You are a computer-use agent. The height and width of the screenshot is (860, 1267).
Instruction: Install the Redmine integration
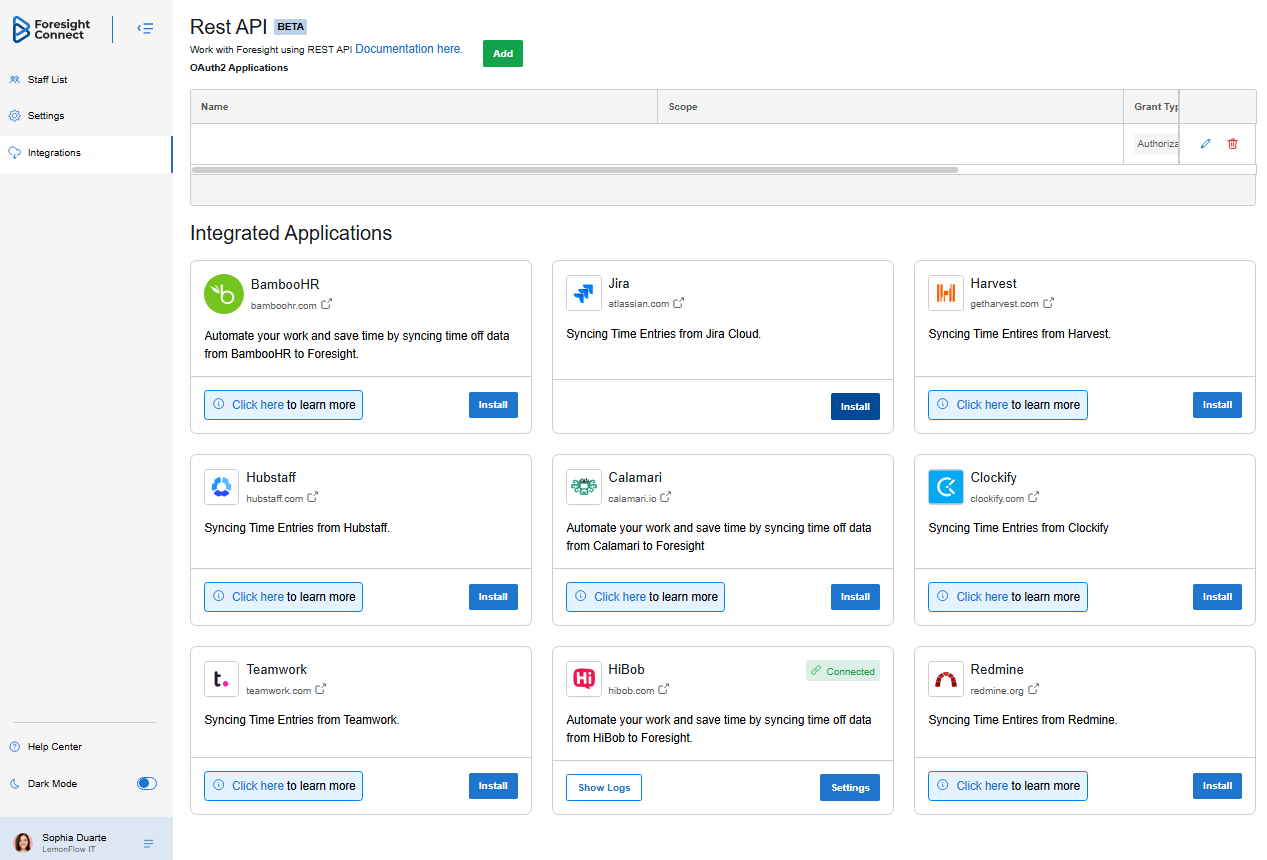[1217, 786]
